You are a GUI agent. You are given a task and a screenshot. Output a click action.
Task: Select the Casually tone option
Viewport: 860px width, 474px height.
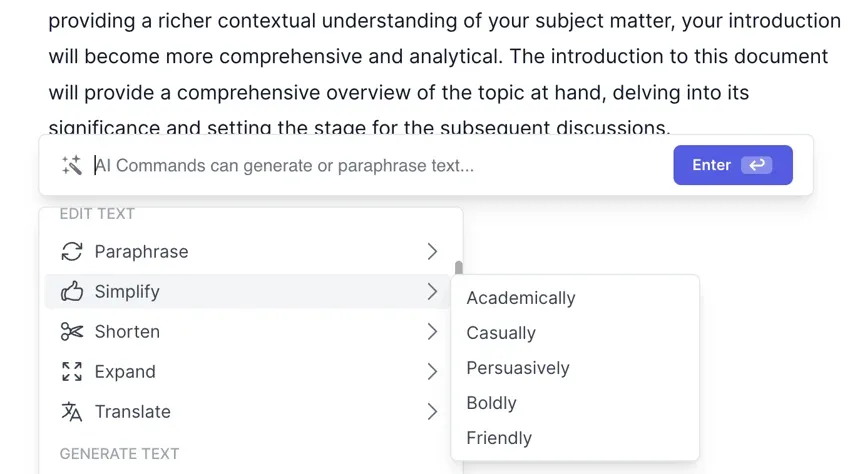(x=501, y=333)
